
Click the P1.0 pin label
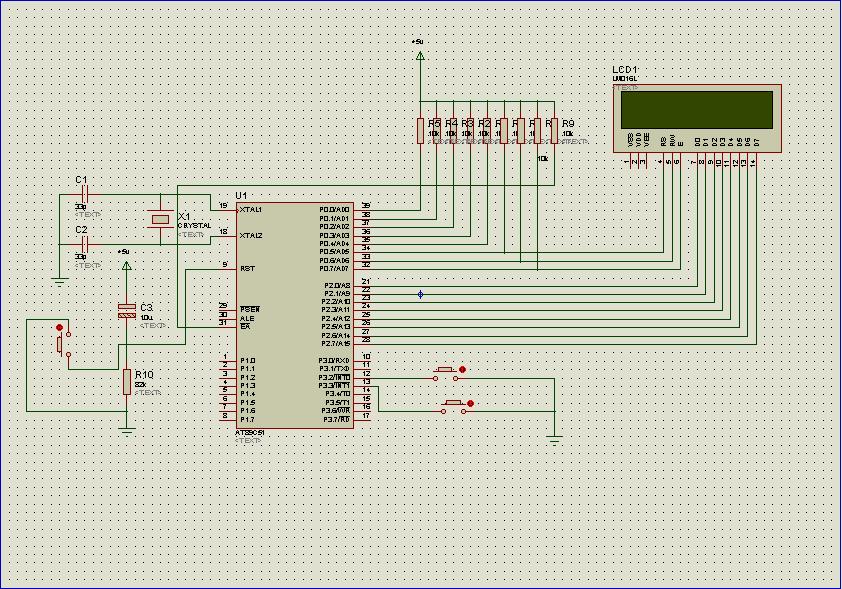coord(248,361)
